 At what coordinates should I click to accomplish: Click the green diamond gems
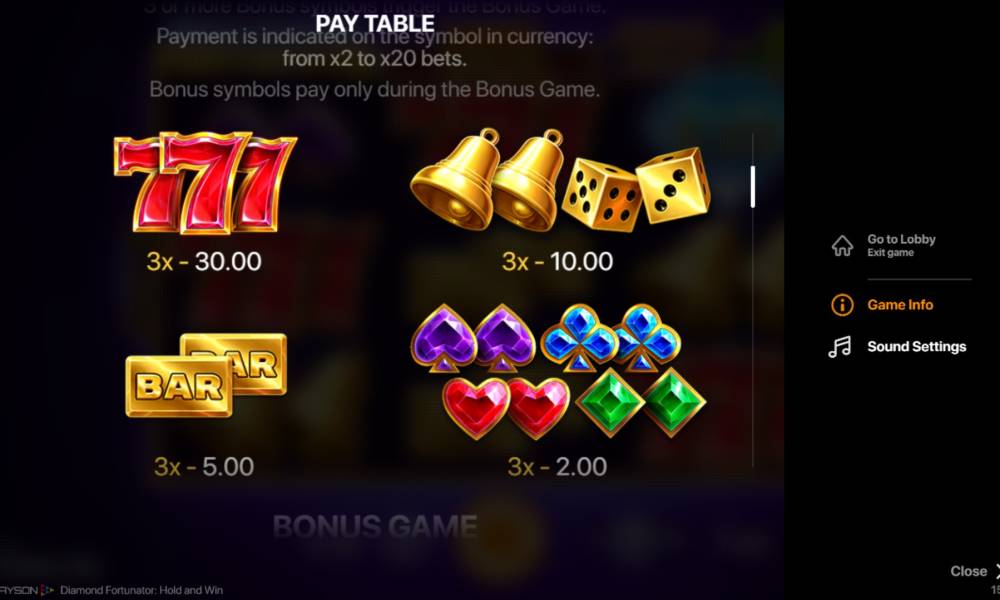coord(640,403)
